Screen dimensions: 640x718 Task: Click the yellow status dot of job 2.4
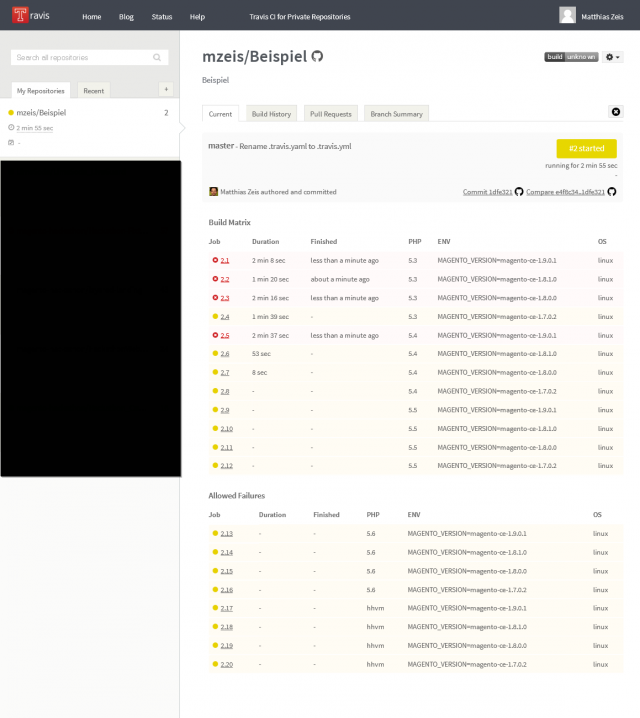(x=215, y=316)
